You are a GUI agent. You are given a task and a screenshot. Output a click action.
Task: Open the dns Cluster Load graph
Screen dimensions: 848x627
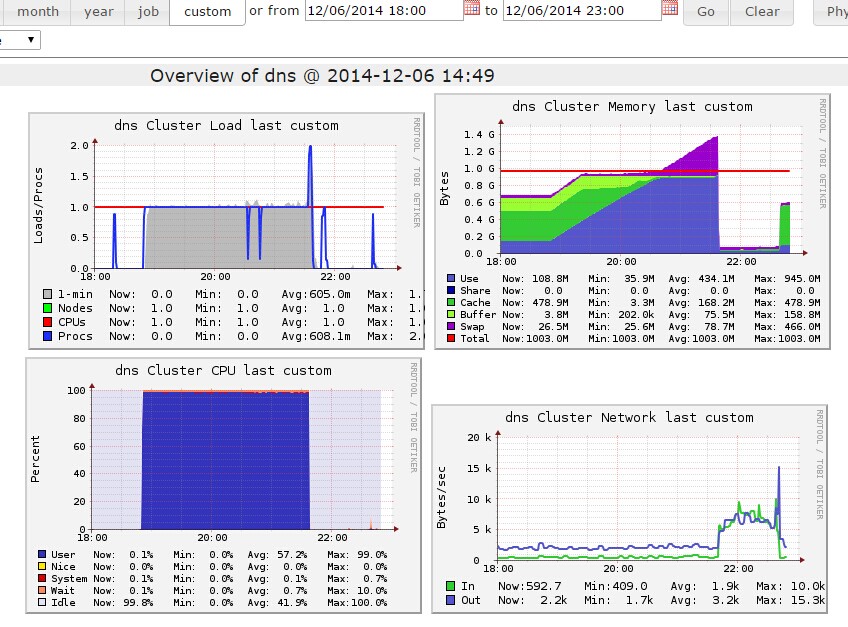pos(226,232)
